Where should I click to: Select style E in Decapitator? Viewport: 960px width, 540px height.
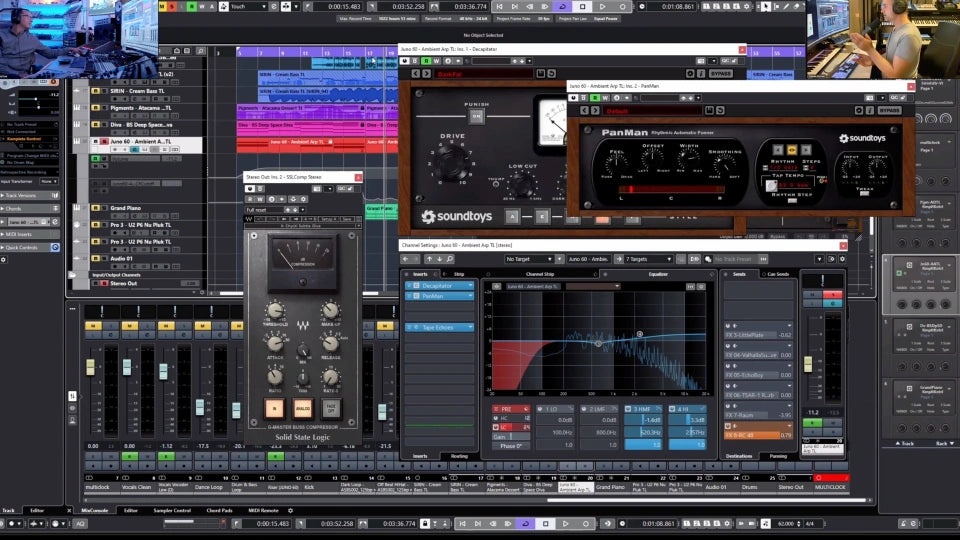[x=542, y=216]
